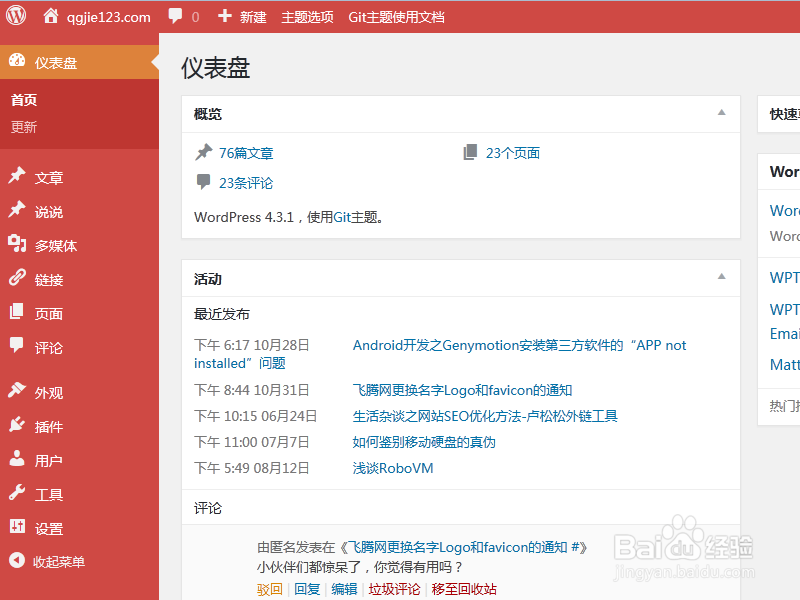This screenshot has height=600, width=800.
Task: Click the 评论 speech bubble sidebar icon
Action: pos(17,345)
